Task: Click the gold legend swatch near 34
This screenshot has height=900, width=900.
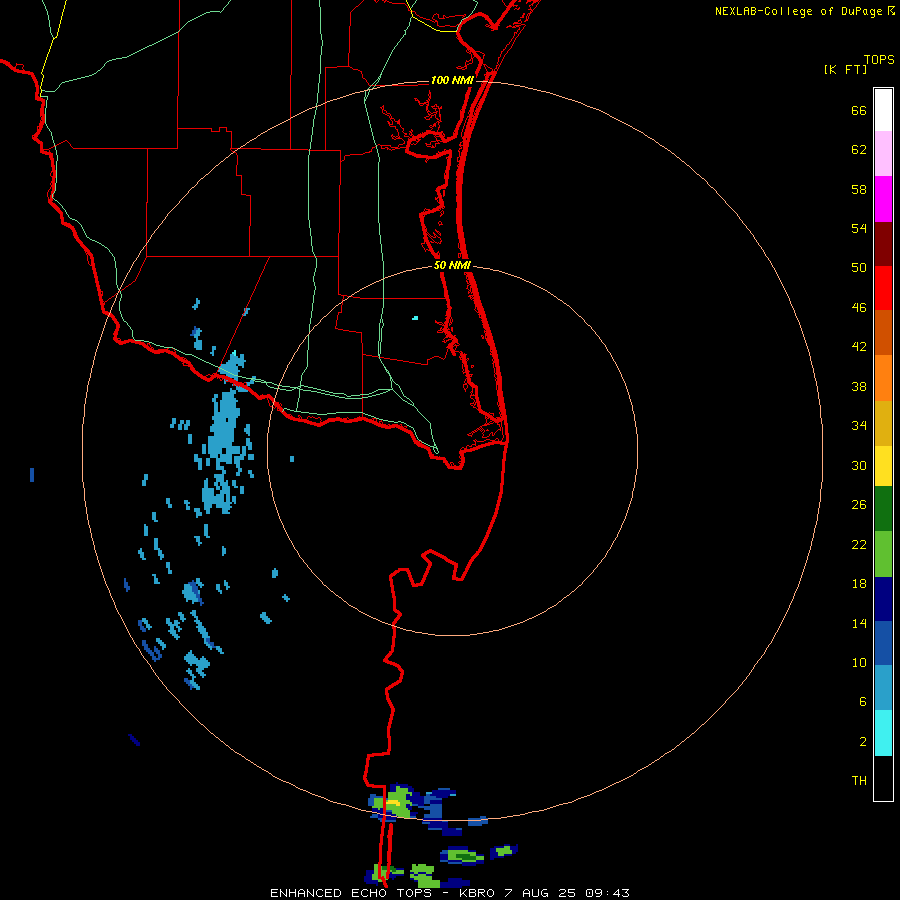Action: (883, 423)
